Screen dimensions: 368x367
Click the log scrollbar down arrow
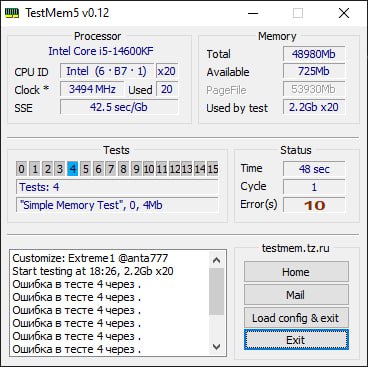tap(217, 347)
